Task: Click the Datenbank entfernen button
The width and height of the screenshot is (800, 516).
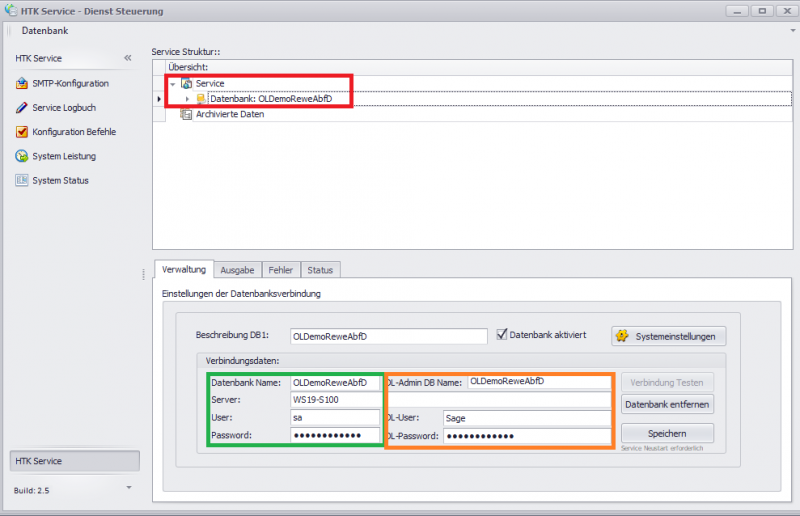Action: (x=667, y=404)
